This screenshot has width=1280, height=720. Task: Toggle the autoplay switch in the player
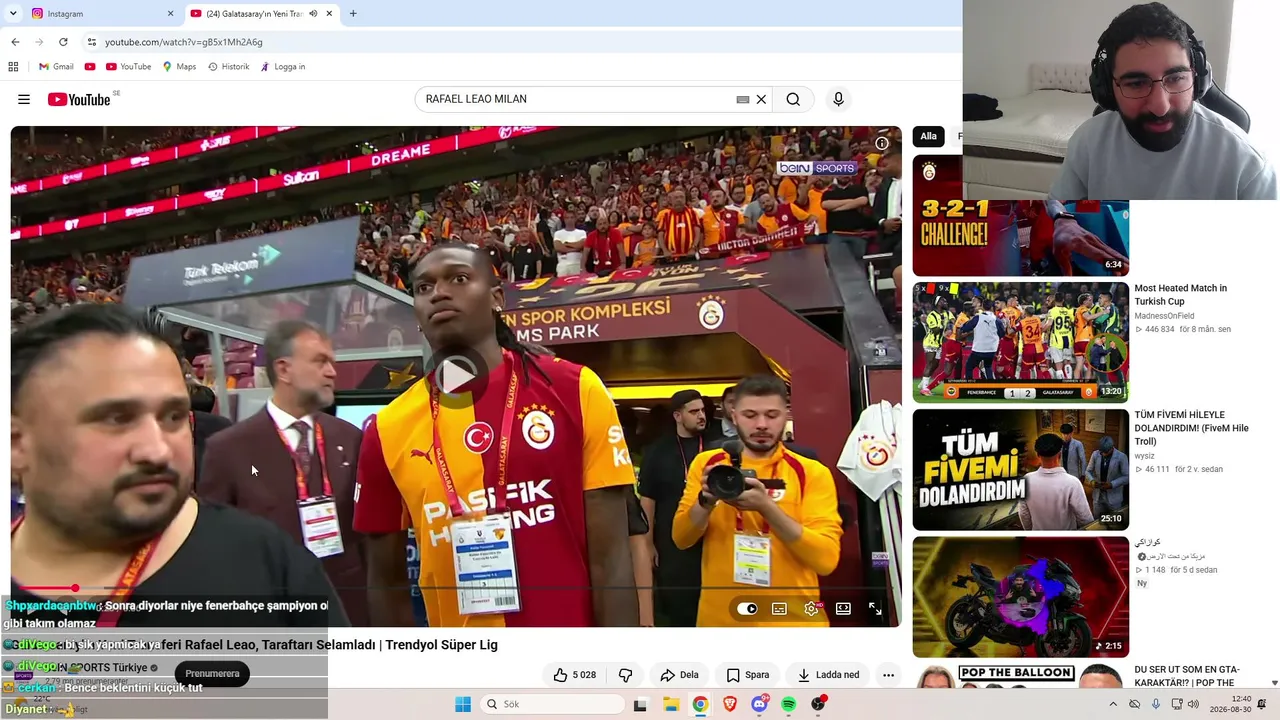(747, 608)
